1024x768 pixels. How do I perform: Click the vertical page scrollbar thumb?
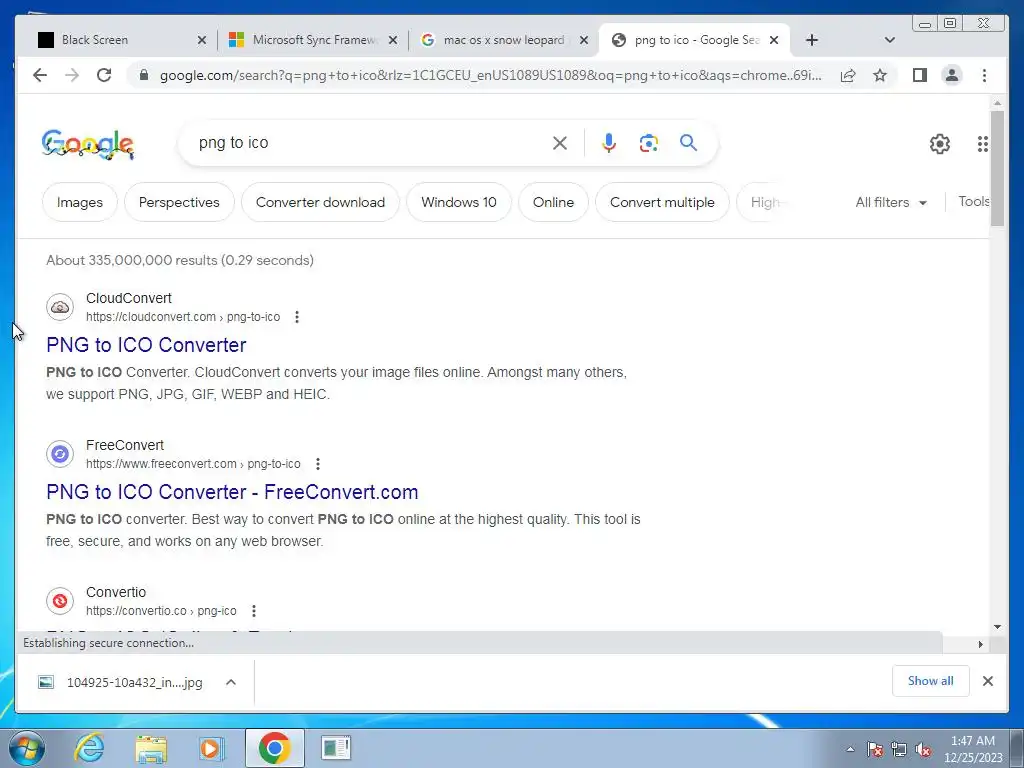(x=997, y=168)
